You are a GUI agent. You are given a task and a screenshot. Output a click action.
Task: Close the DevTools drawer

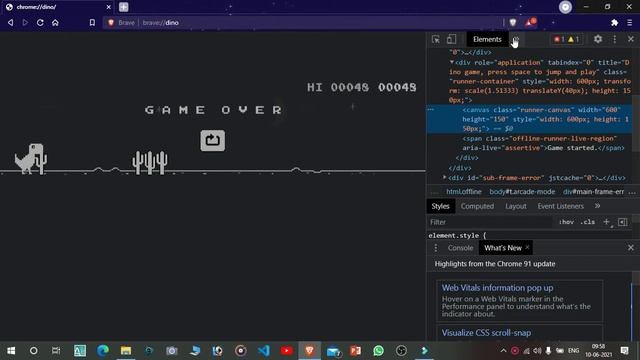631,248
